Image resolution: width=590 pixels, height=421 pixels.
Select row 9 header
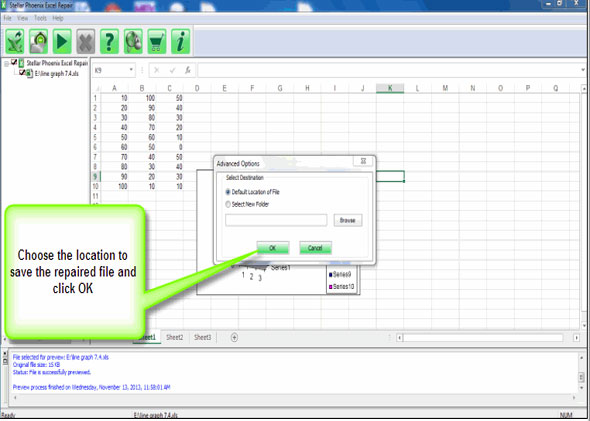coord(96,176)
